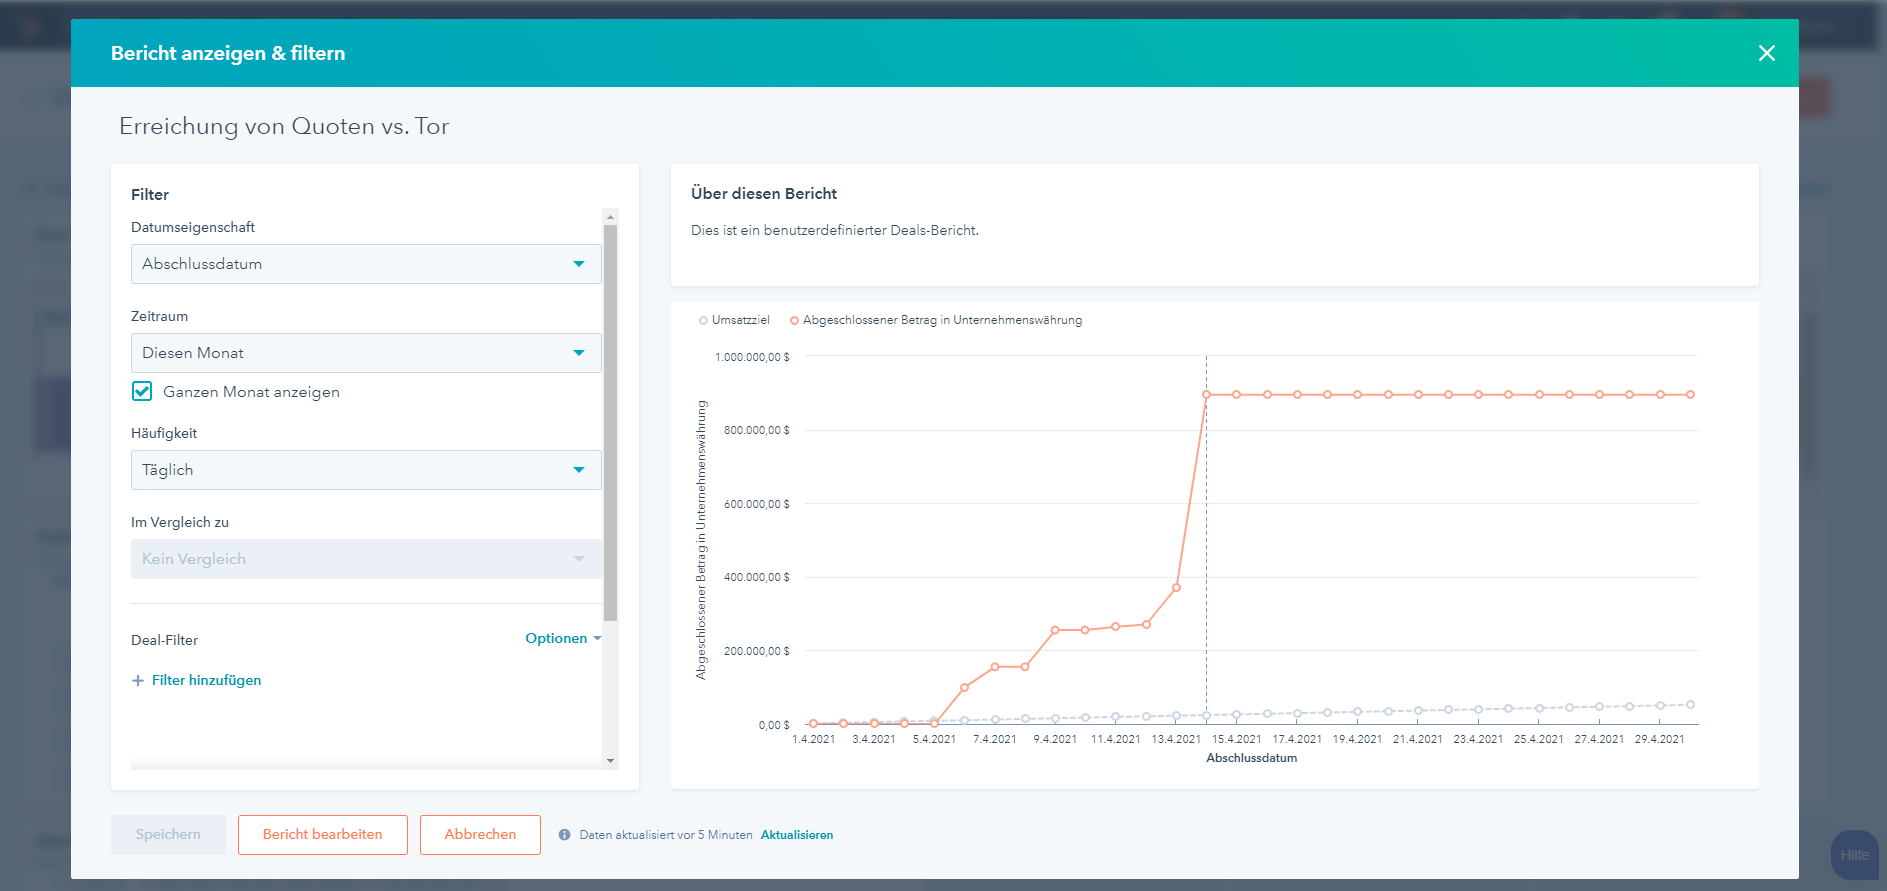
Task: Uncheck Ganzen Monat anzeigen checkbox
Action: (142, 391)
